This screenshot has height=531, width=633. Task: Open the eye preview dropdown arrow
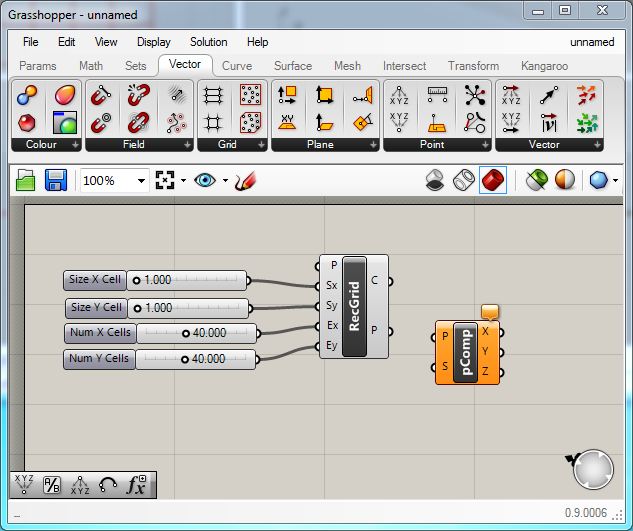(x=225, y=180)
